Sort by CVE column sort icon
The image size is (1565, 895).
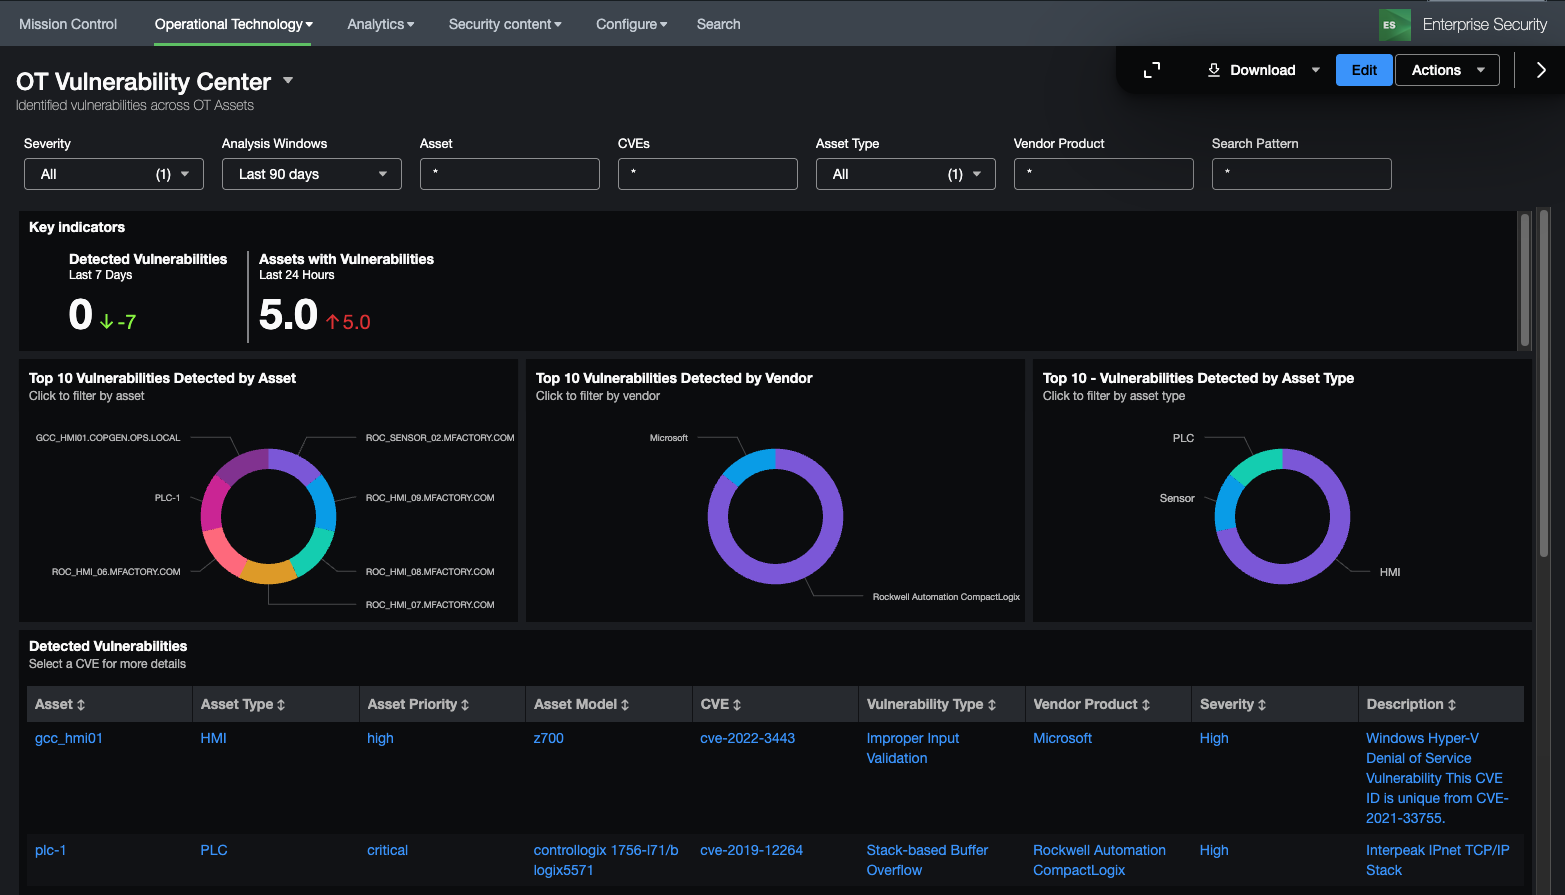coord(737,705)
